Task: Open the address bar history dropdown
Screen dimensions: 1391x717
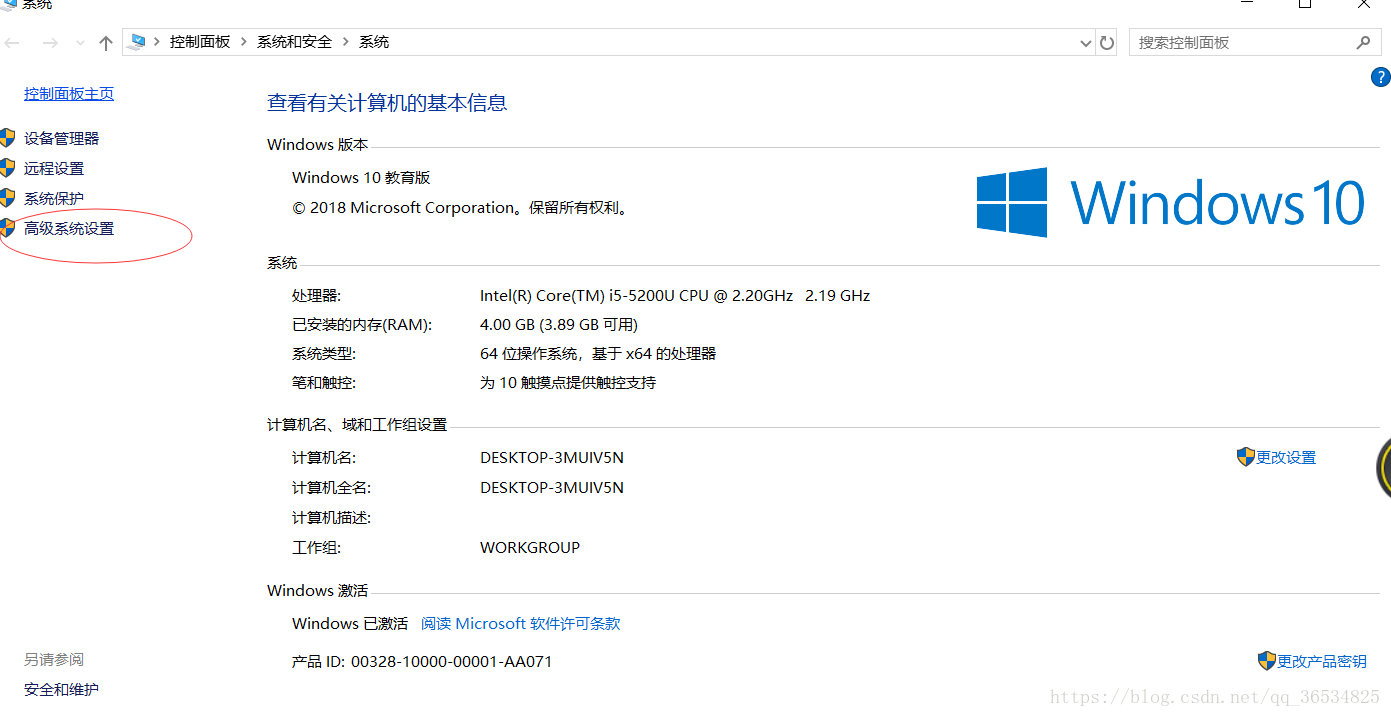Action: point(1087,43)
